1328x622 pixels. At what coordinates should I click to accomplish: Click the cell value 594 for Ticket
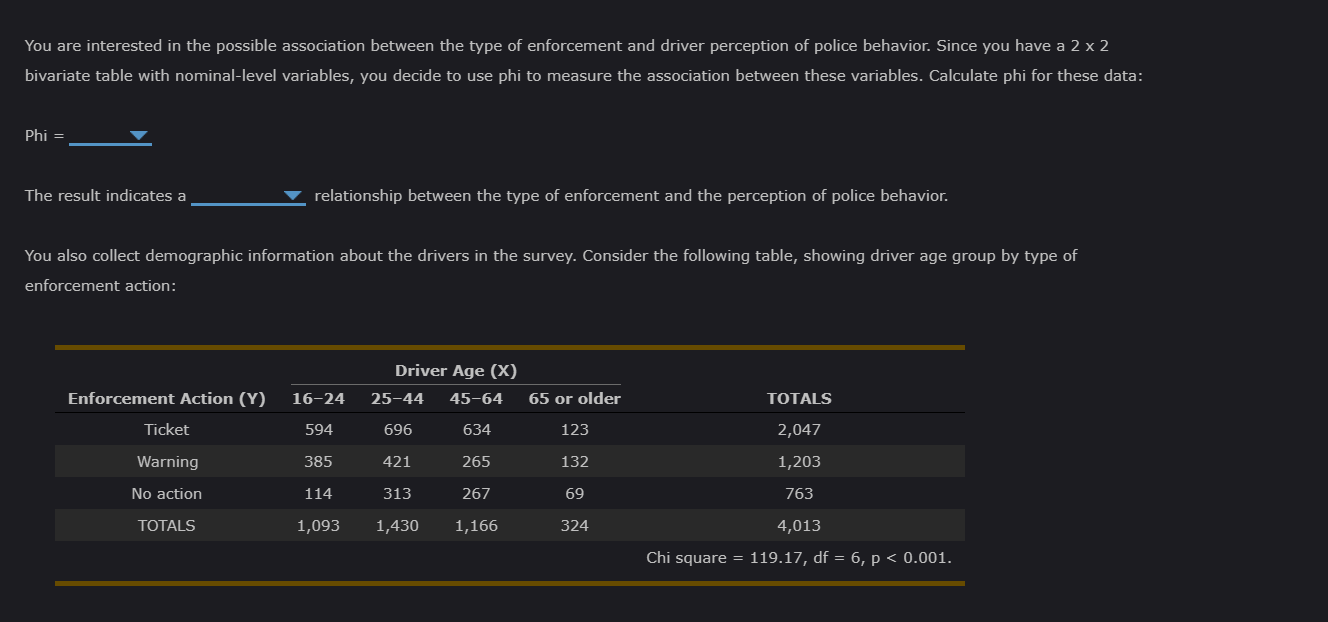point(318,430)
